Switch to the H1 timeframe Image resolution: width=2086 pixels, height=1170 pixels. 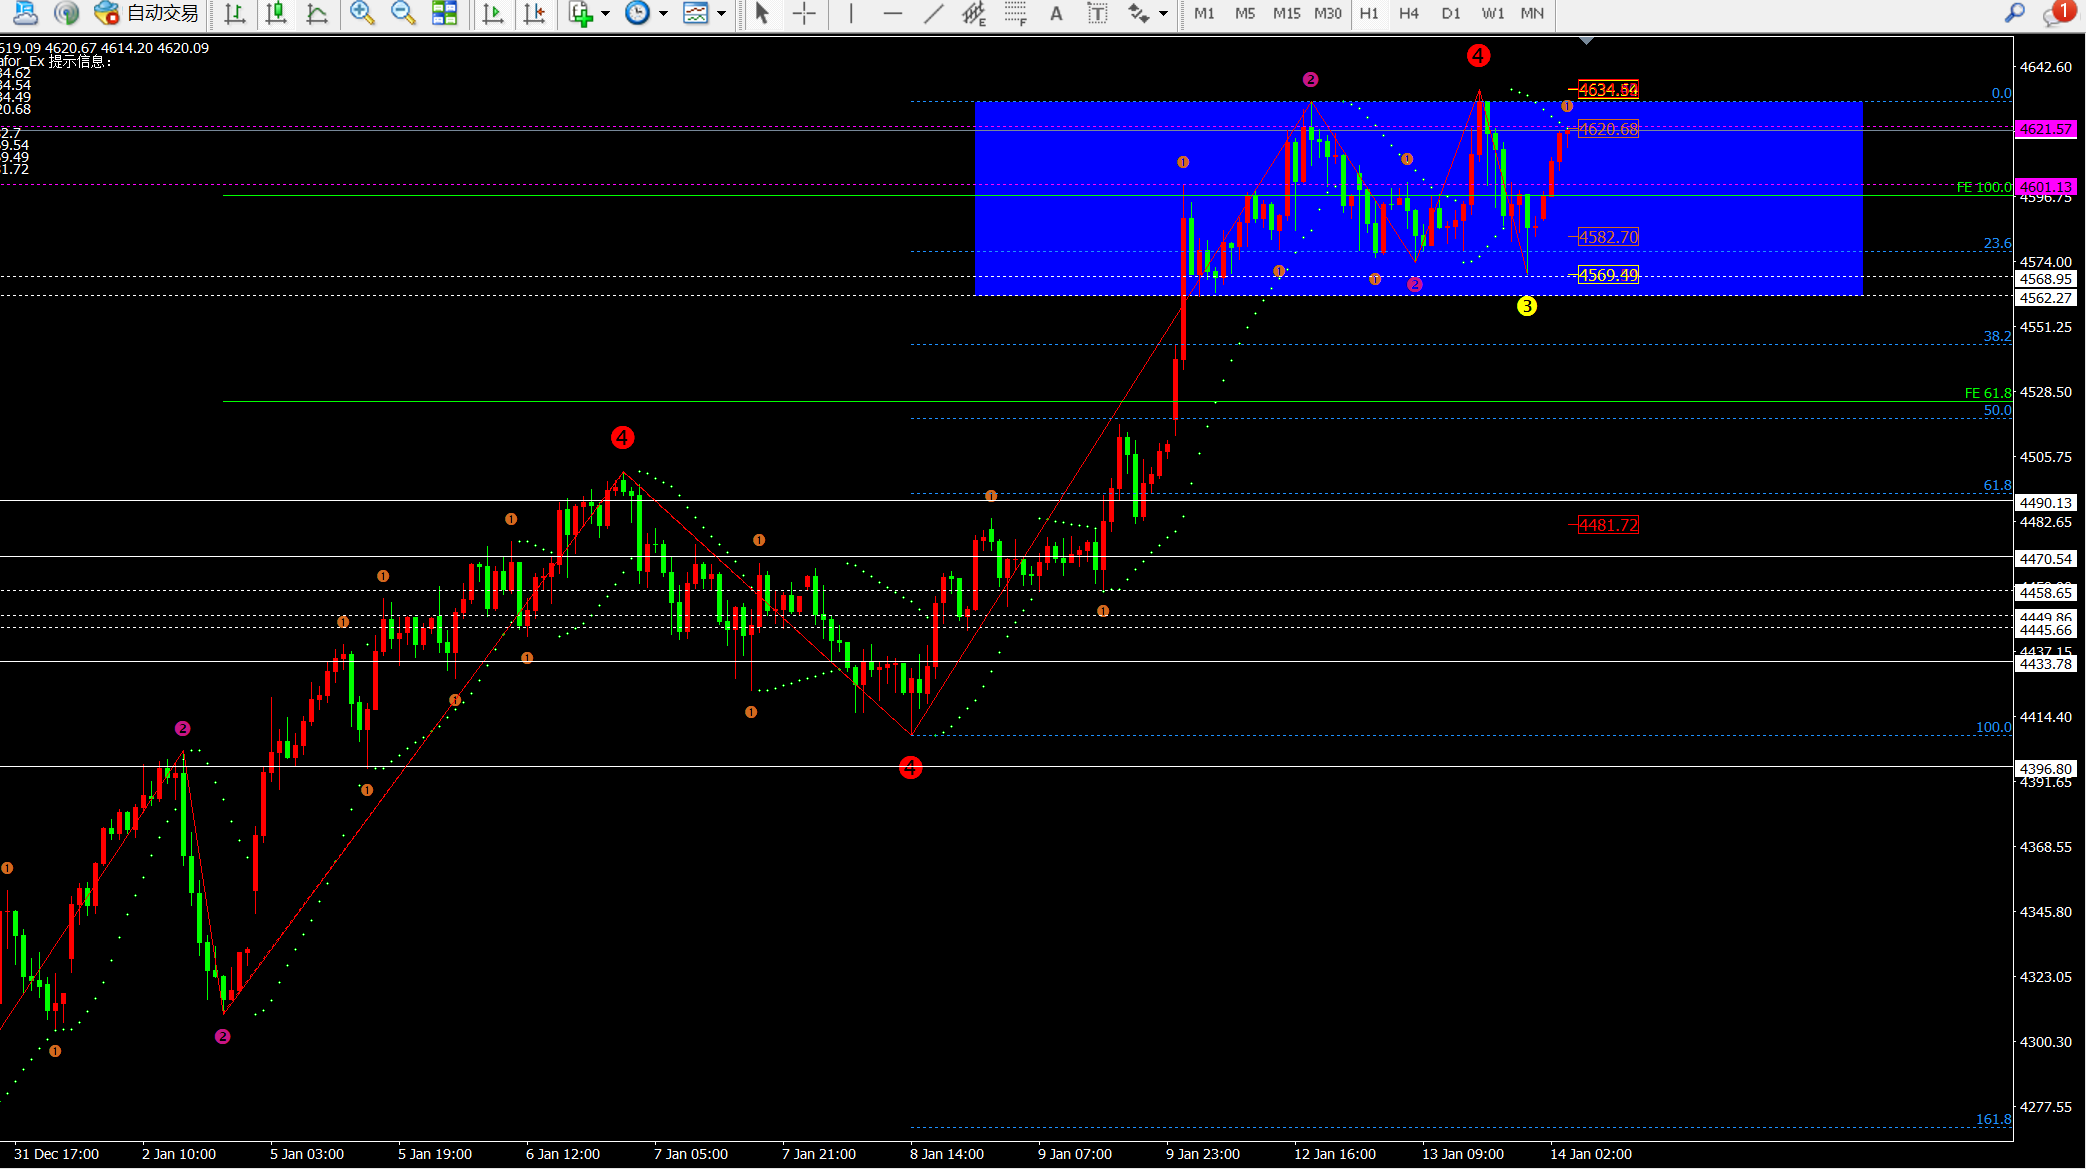click(x=1368, y=13)
